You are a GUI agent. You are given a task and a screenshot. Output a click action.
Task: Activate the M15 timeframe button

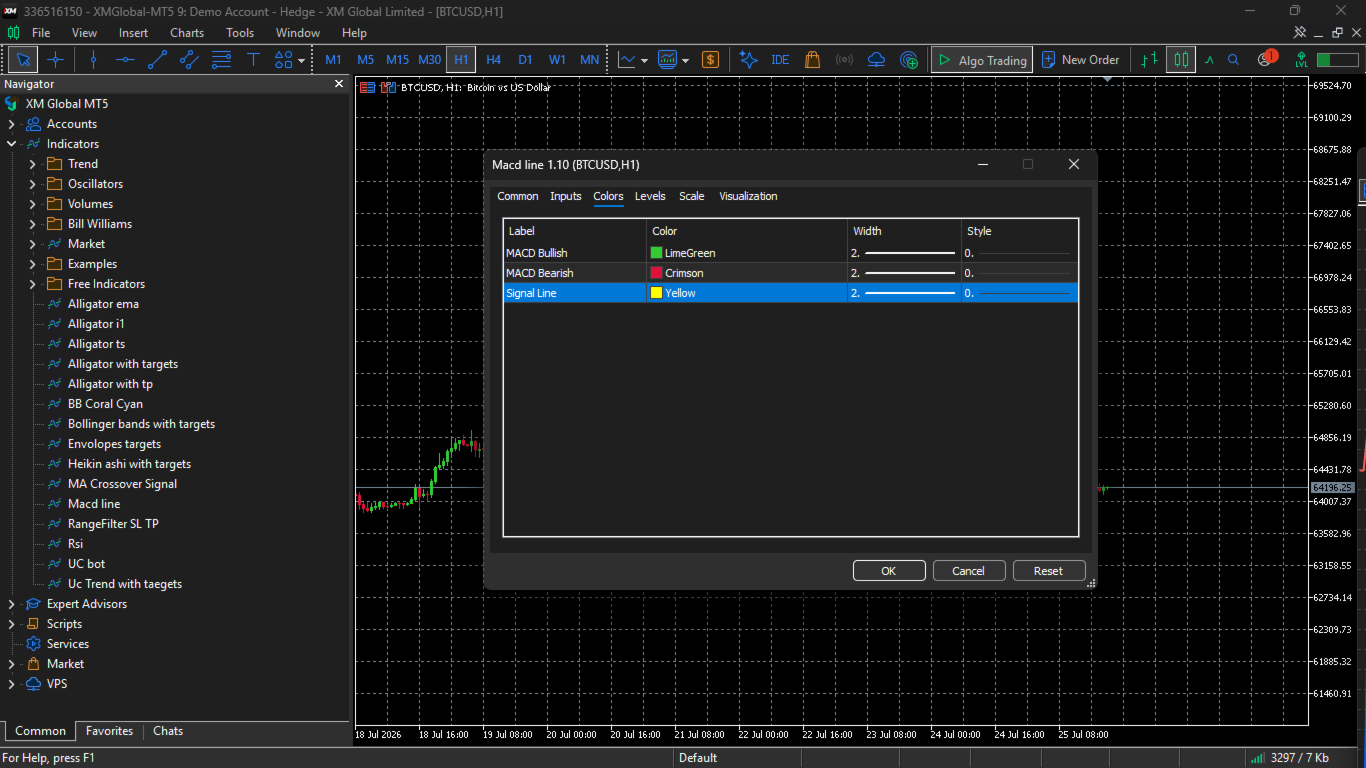point(397,60)
